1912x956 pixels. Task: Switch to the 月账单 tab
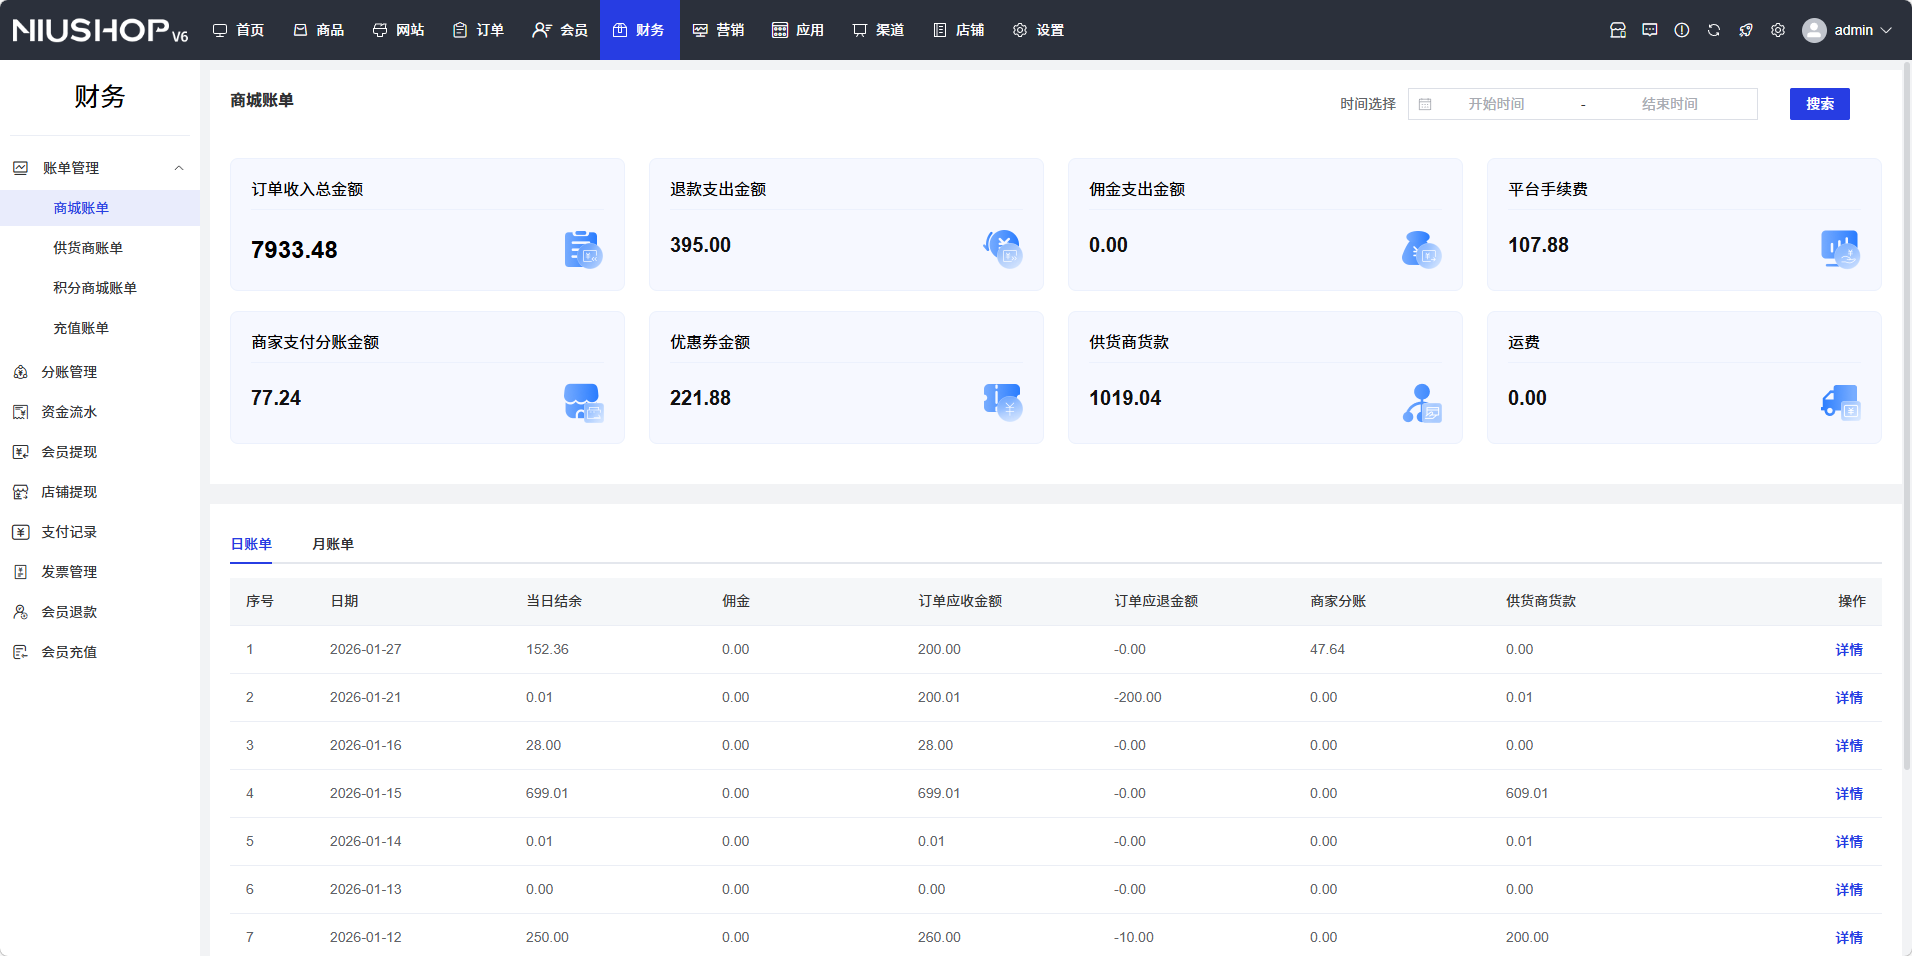(332, 544)
